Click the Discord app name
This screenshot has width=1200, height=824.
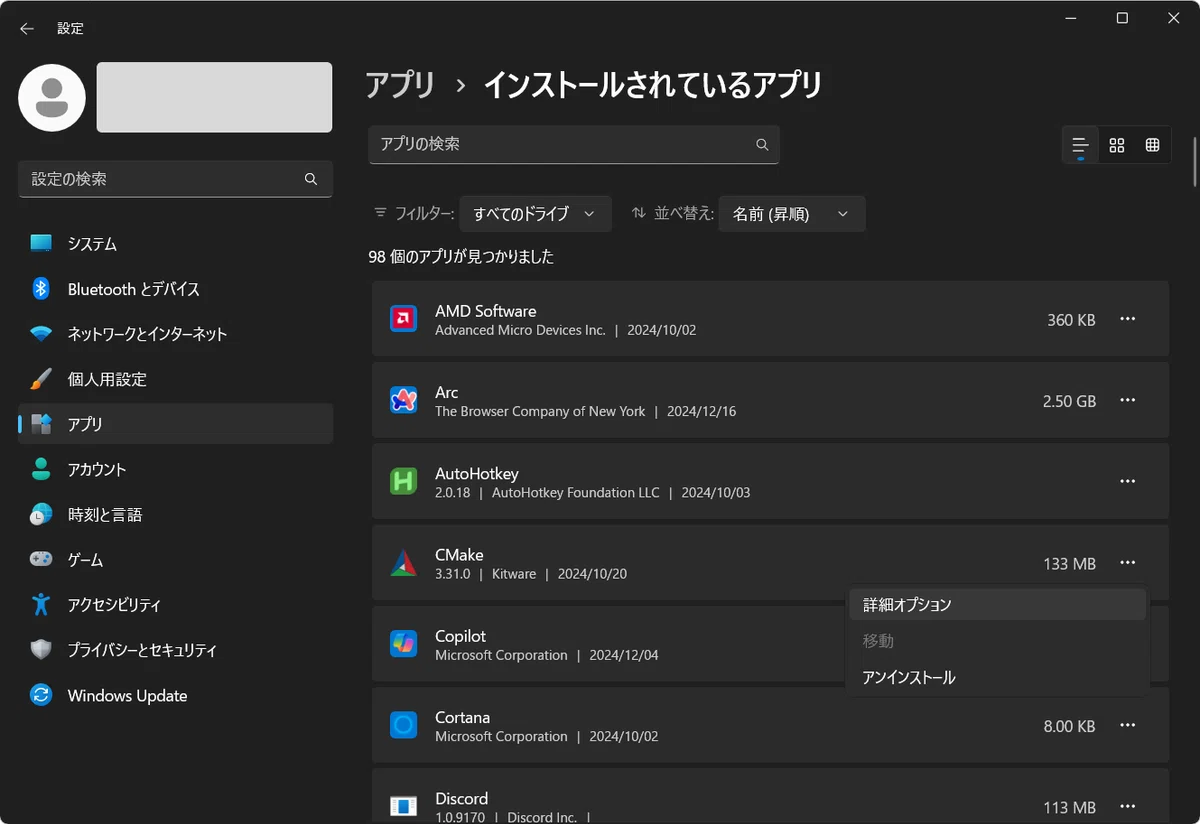click(461, 798)
